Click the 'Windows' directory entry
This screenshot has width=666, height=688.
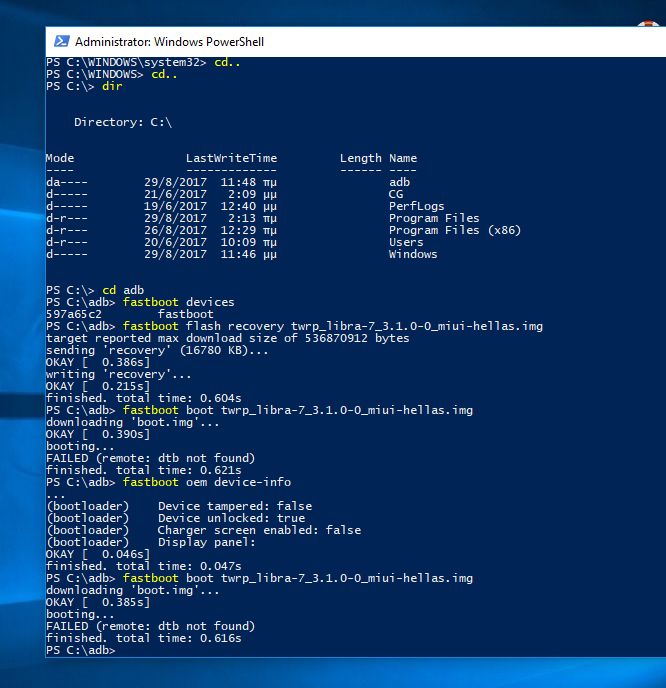tap(413, 254)
